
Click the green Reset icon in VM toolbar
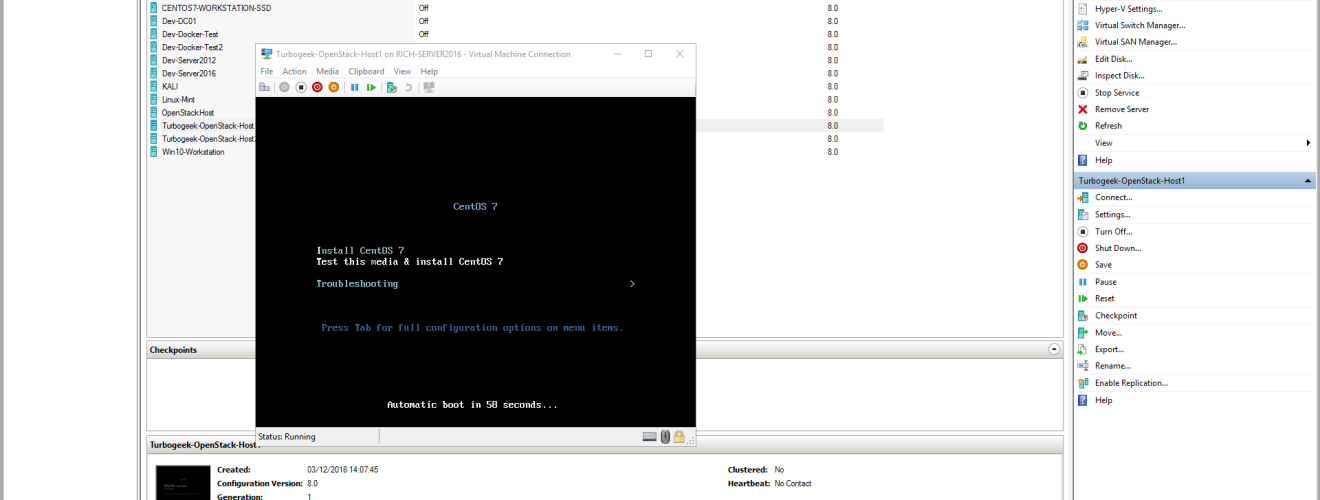(371, 88)
